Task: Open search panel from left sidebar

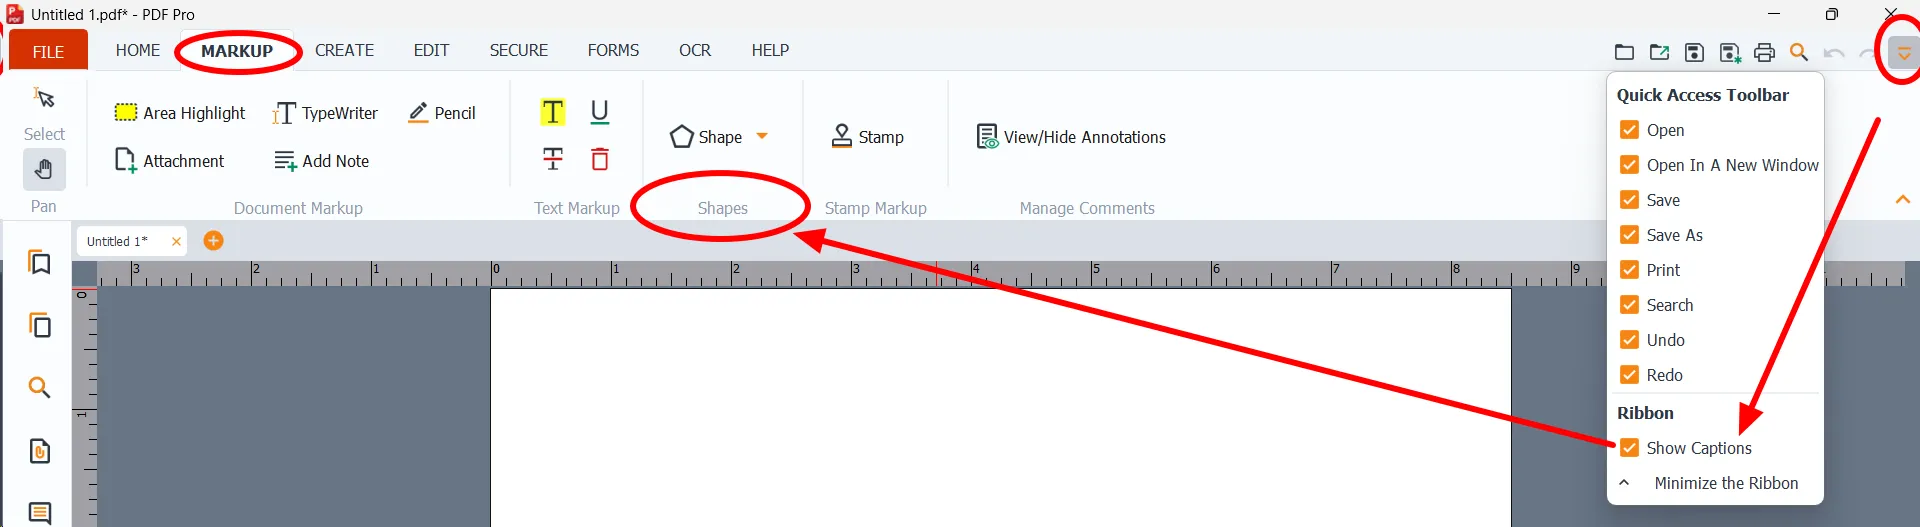Action: tap(39, 388)
